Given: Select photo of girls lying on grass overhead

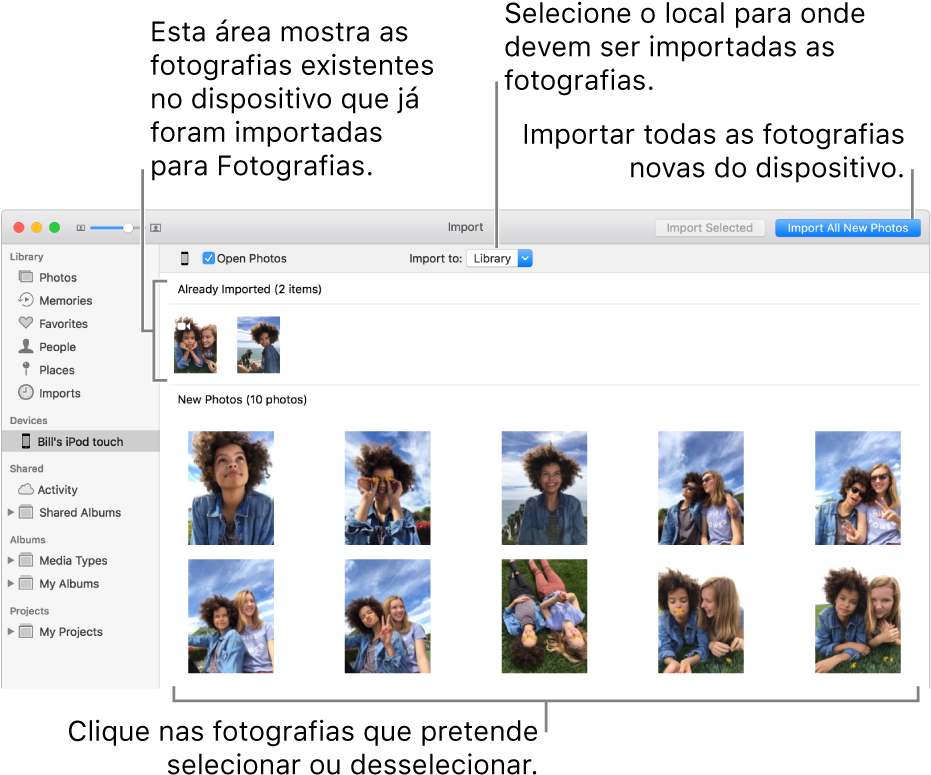Looking at the screenshot, I should click(544, 616).
